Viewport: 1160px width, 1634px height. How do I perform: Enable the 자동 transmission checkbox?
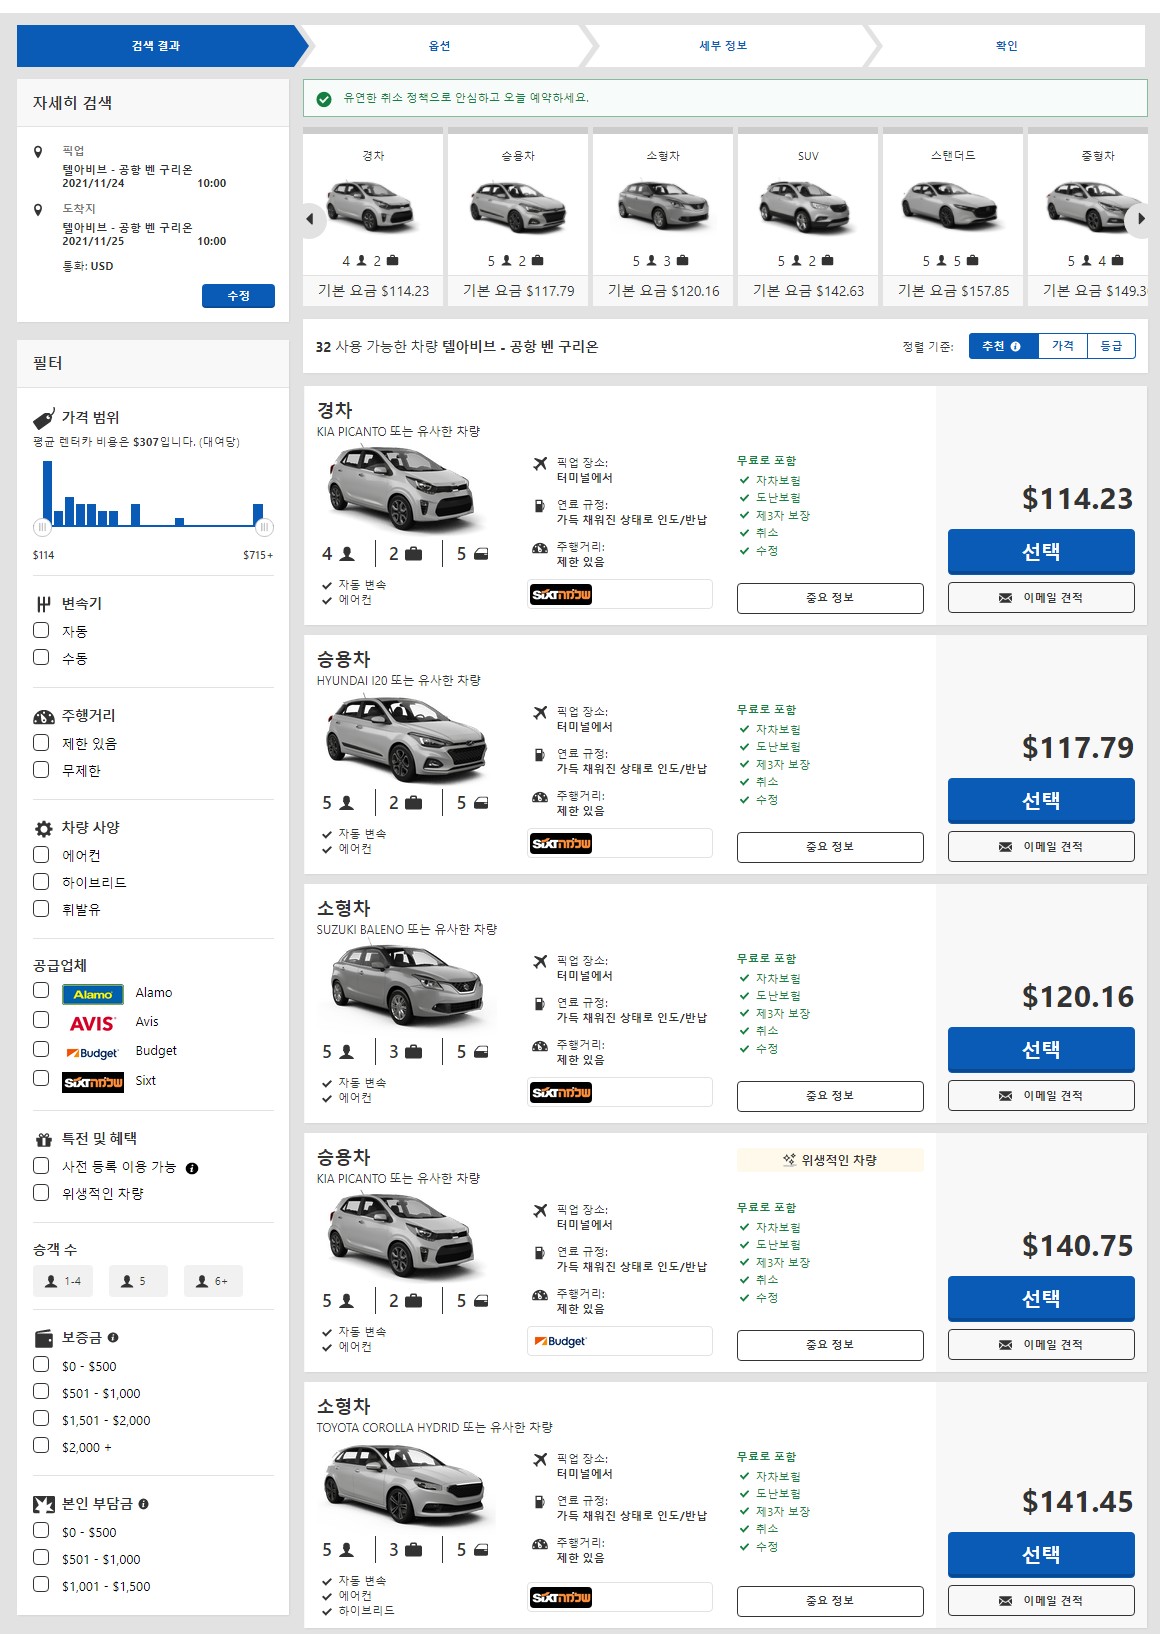point(41,631)
